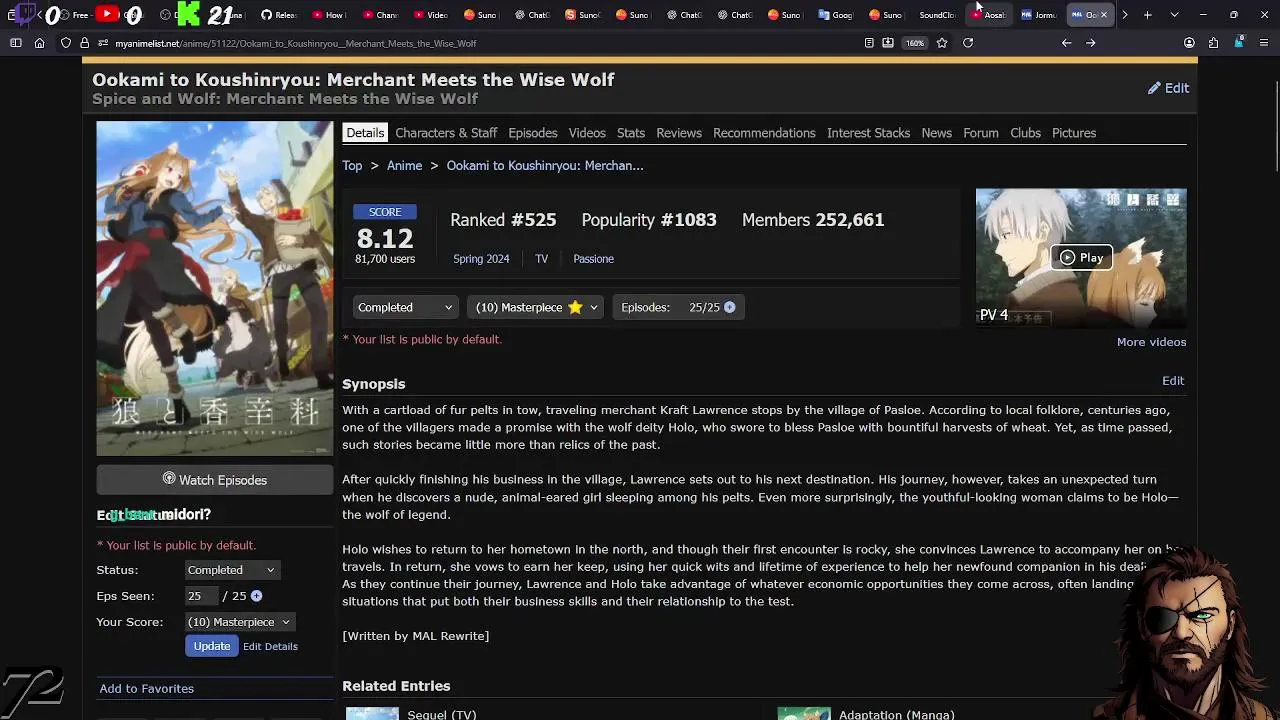Click the PV 4 video thumbnail
This screenshot has height=720, width=1280.
pyautogui.click(x=1081, y=258)
